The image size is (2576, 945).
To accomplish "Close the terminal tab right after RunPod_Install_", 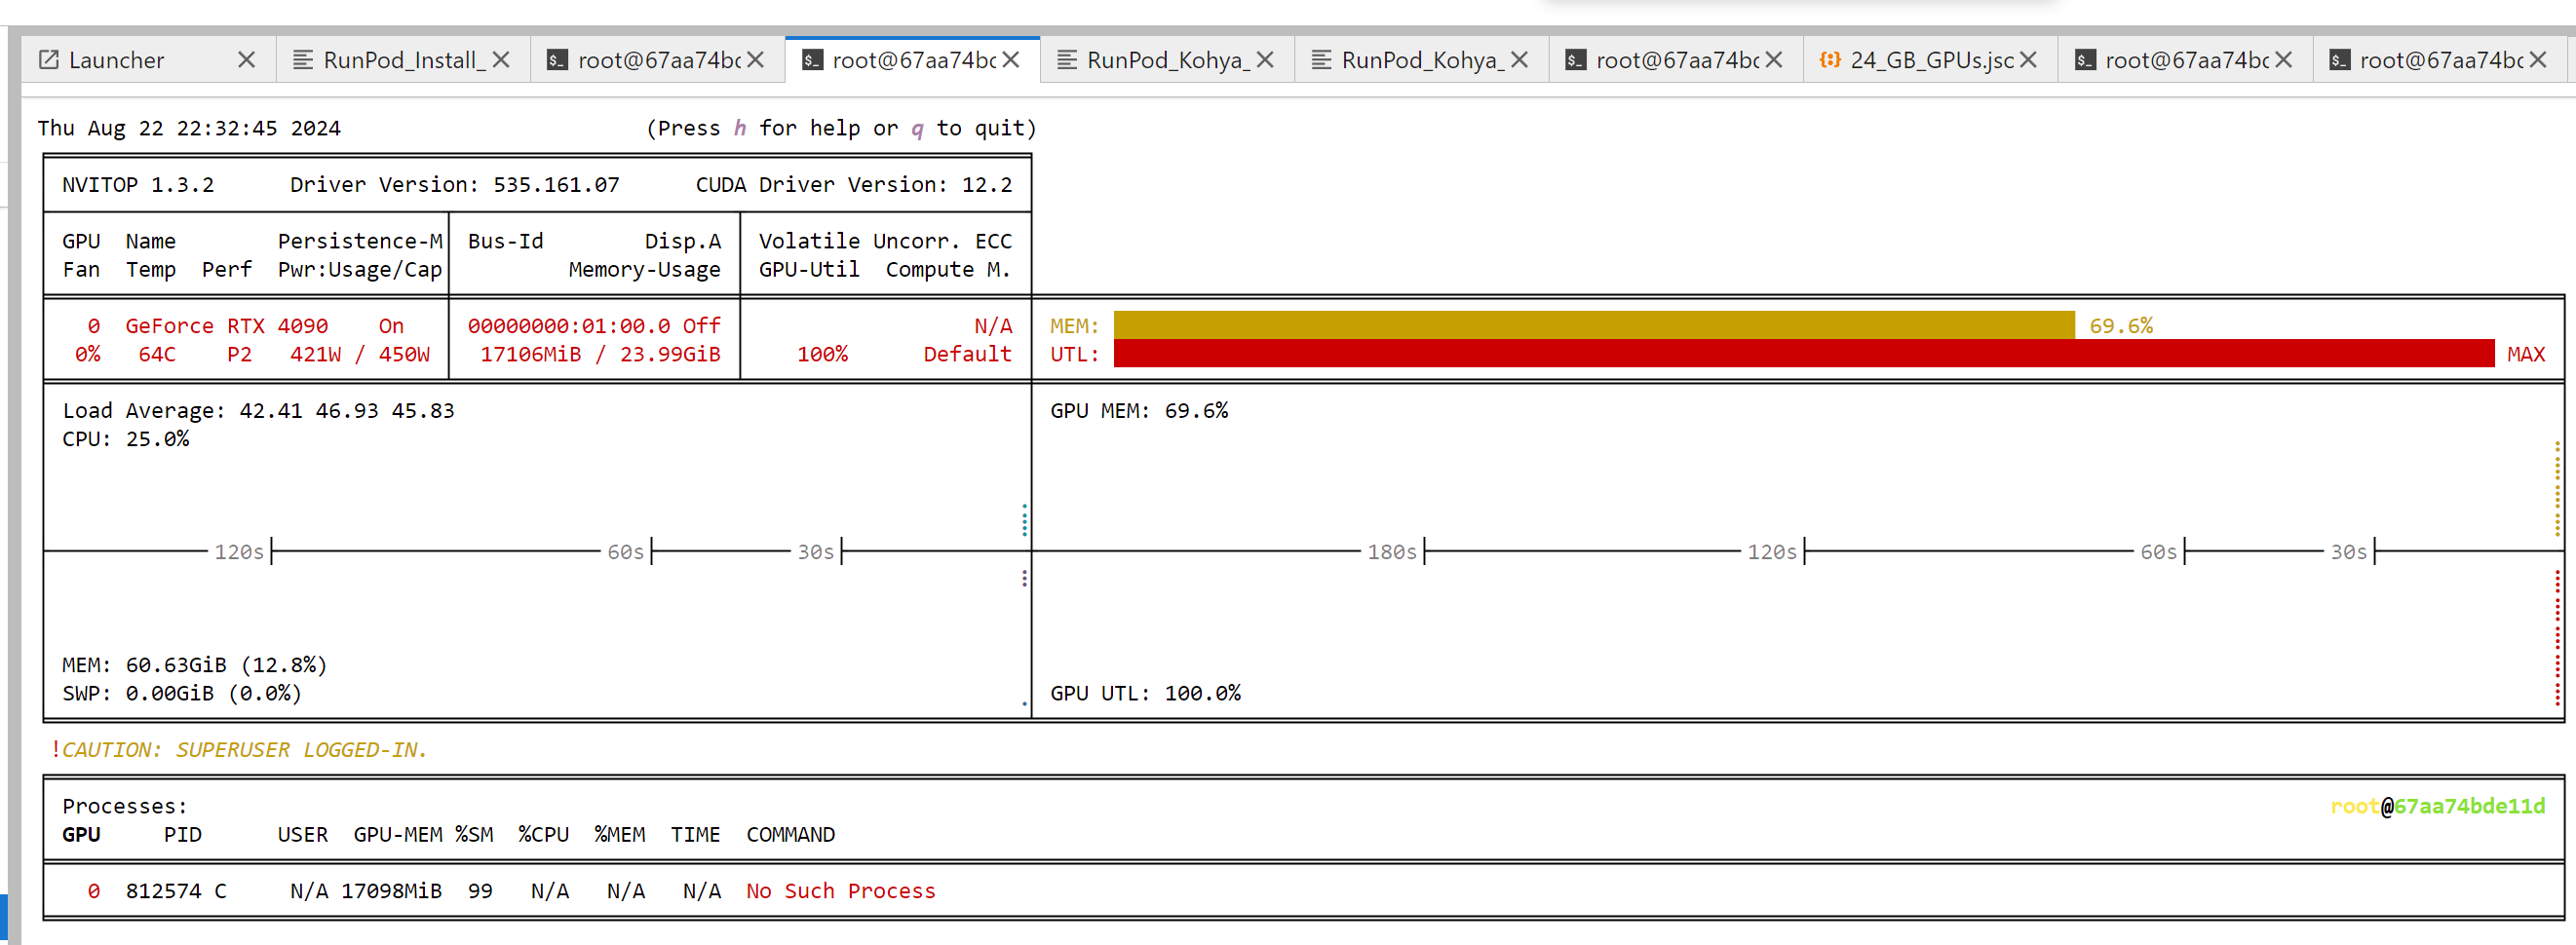I will 756,60.
